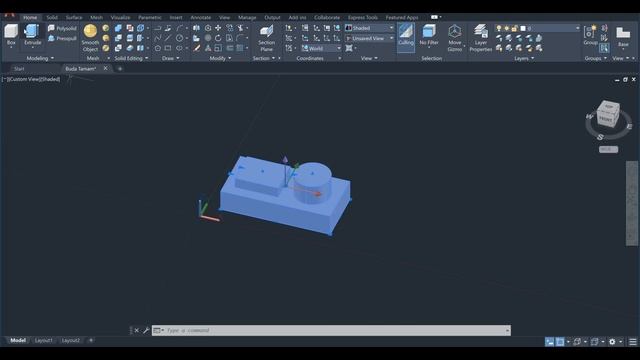This screenshot has height=360, width=640.
Task: Click the Smooth Object mesh button
Action: 90,38
